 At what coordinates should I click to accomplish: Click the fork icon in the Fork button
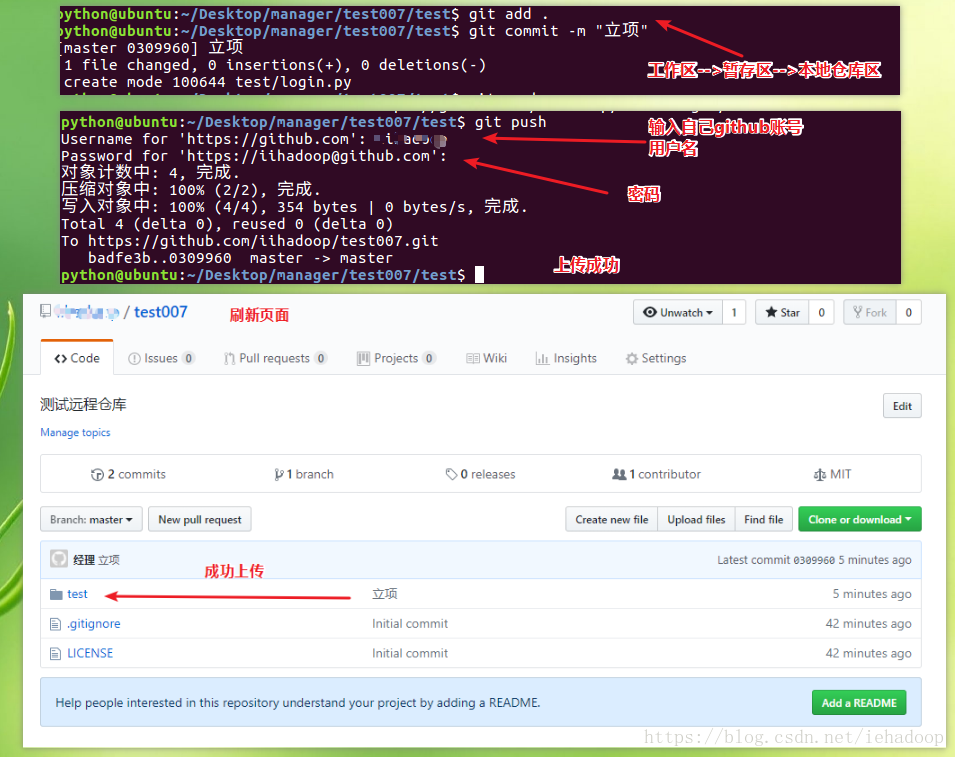[x=858, y=312]
